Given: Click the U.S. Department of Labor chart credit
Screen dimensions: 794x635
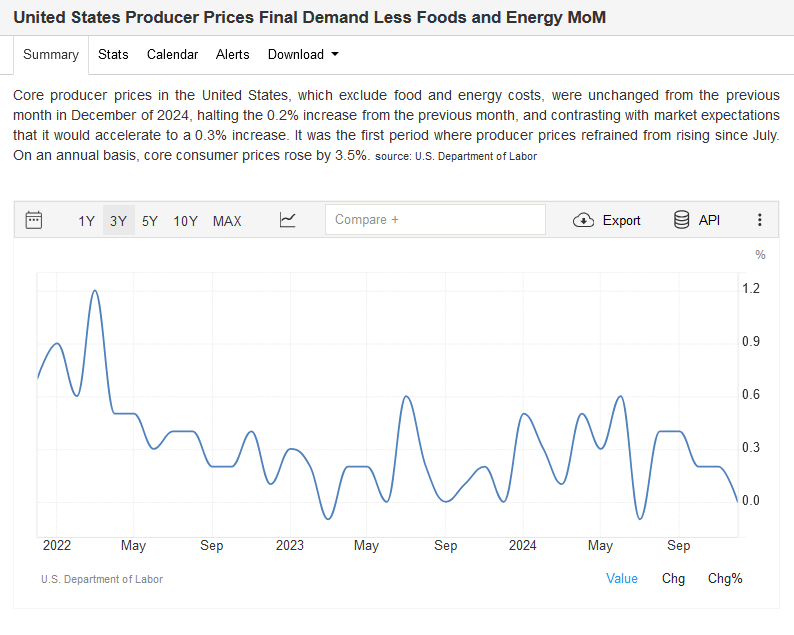Looking at the screenshot, I should click(102, 579).
